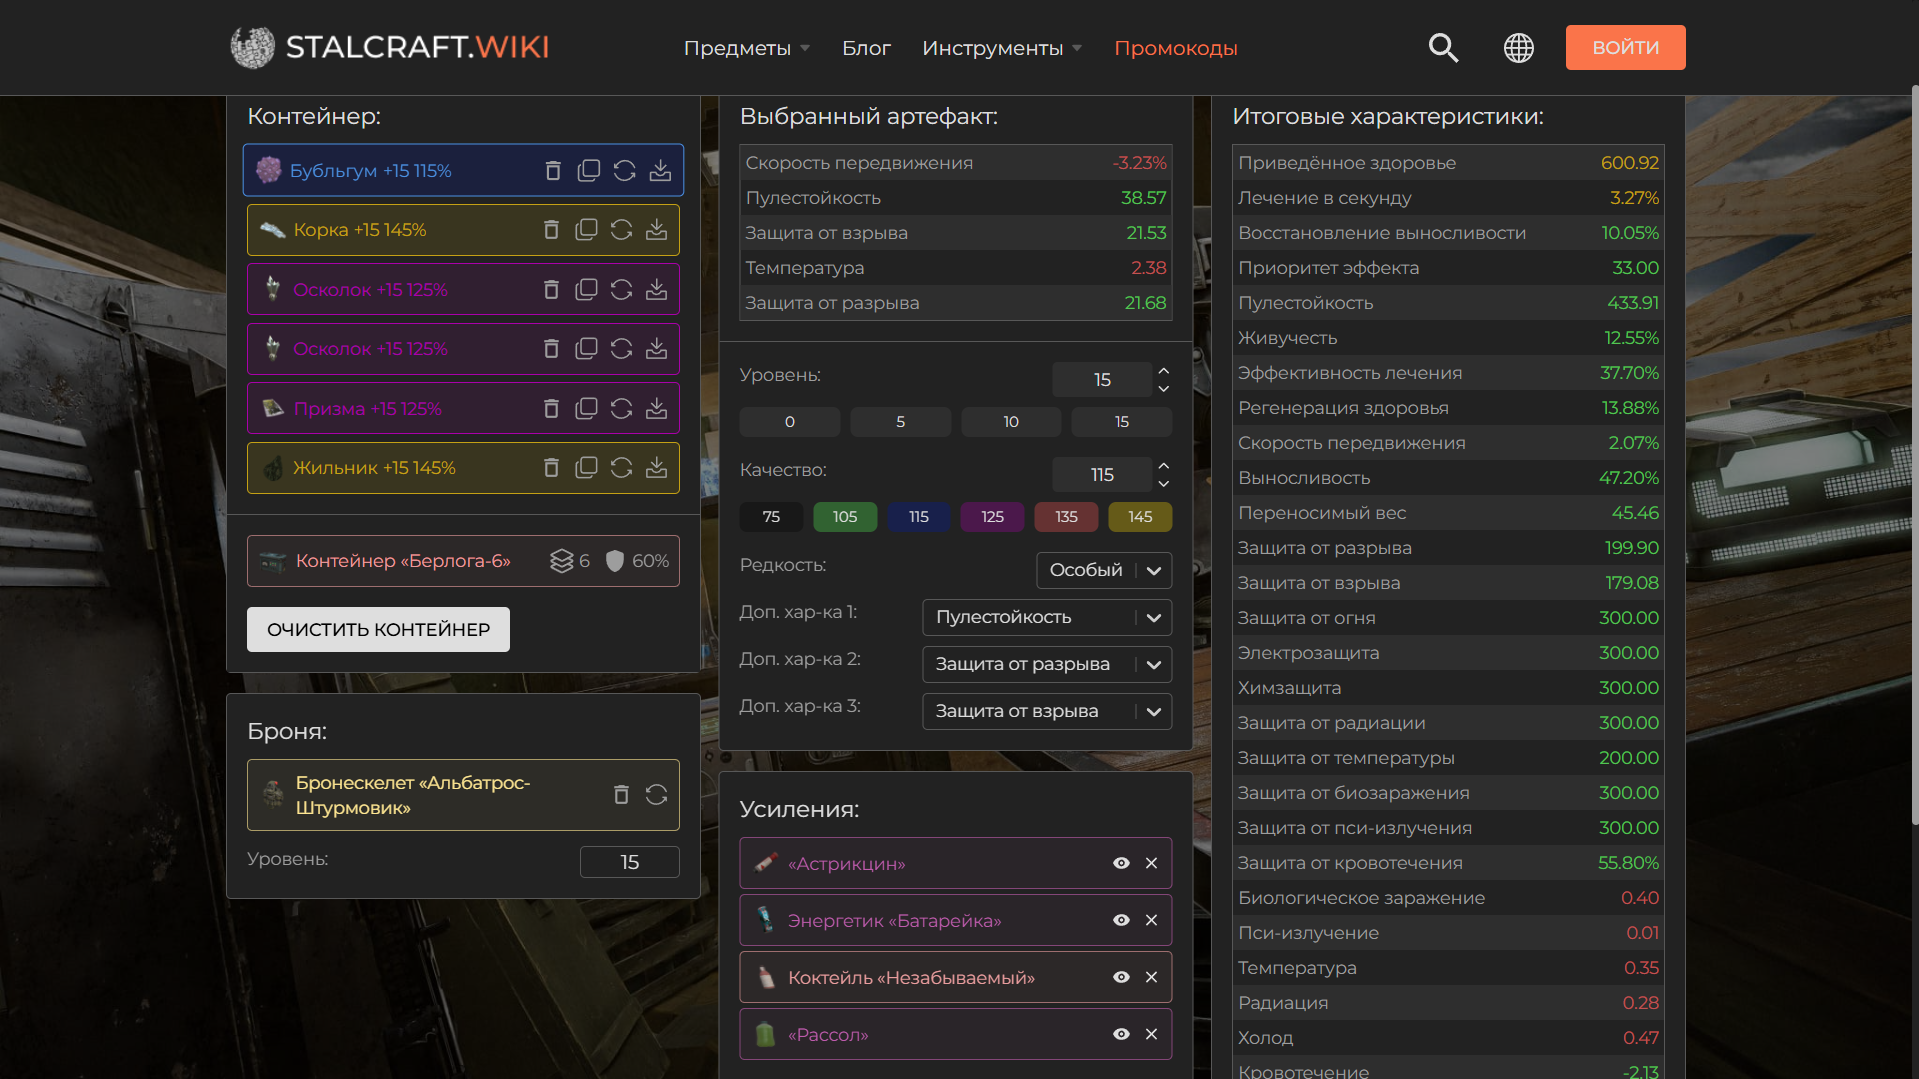1919x1079 pixels.
Task: Toggle visibility of Энергетик «Батарейка»
Action: [x=1121, y=920]
